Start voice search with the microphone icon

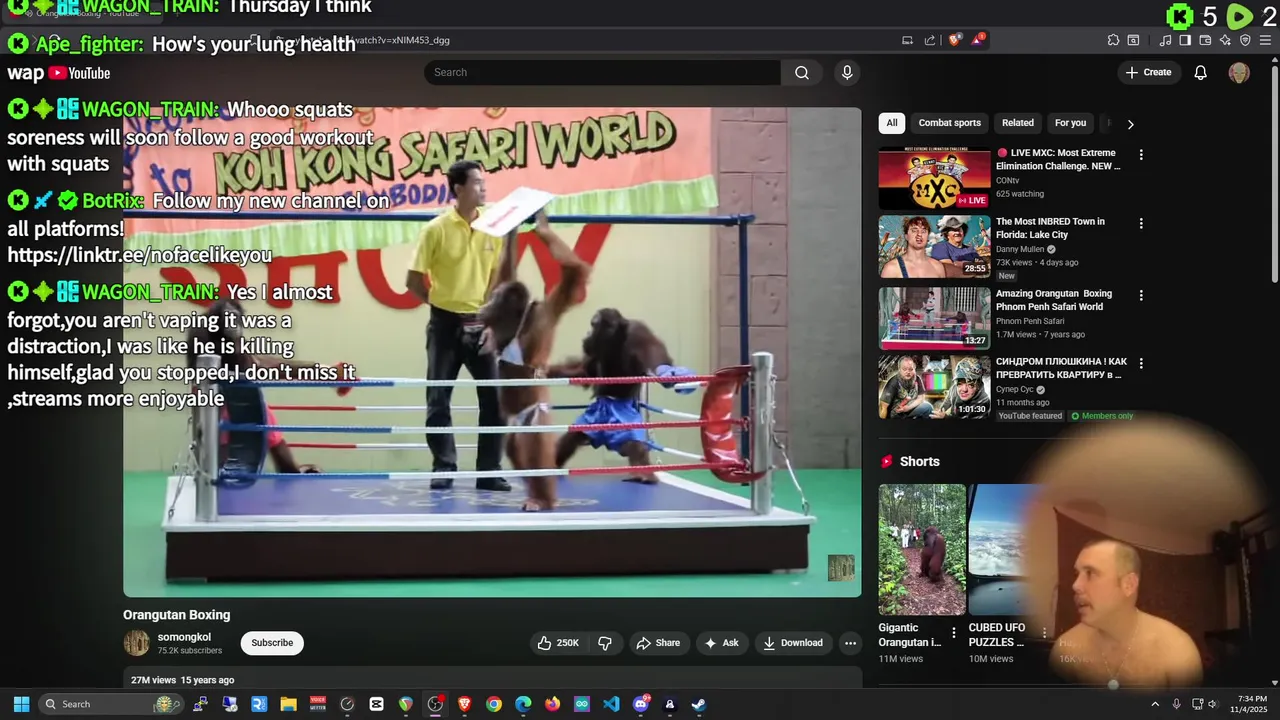click(x=847, y=72)
